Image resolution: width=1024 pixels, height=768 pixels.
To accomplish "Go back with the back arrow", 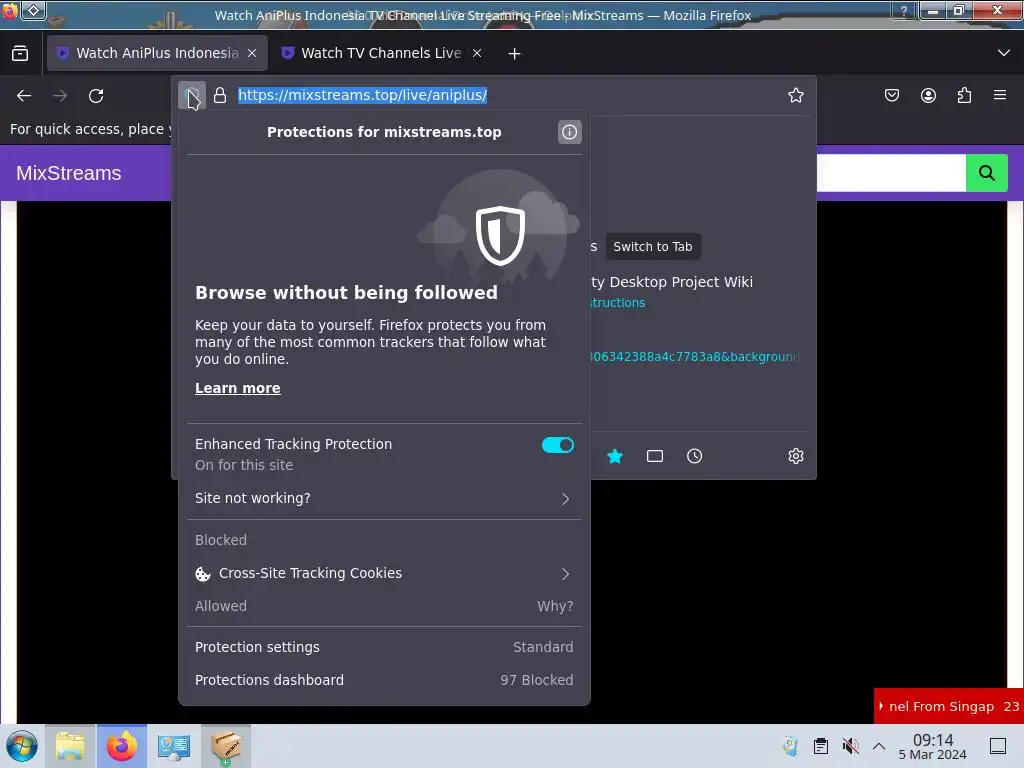I will (24, 96).
